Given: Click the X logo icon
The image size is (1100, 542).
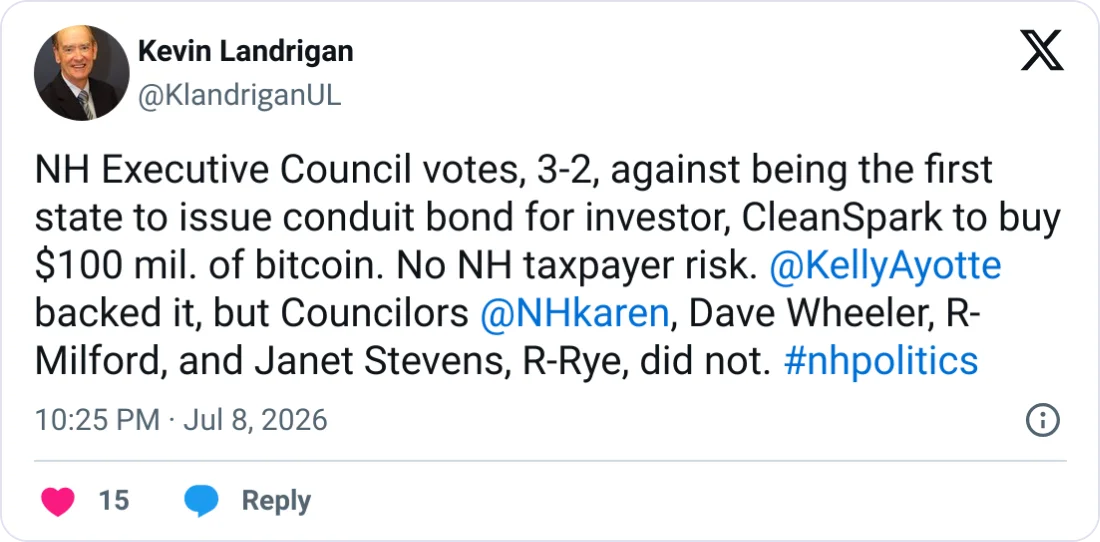Looking at the screenshot, I should click(x=1042, y=50).
